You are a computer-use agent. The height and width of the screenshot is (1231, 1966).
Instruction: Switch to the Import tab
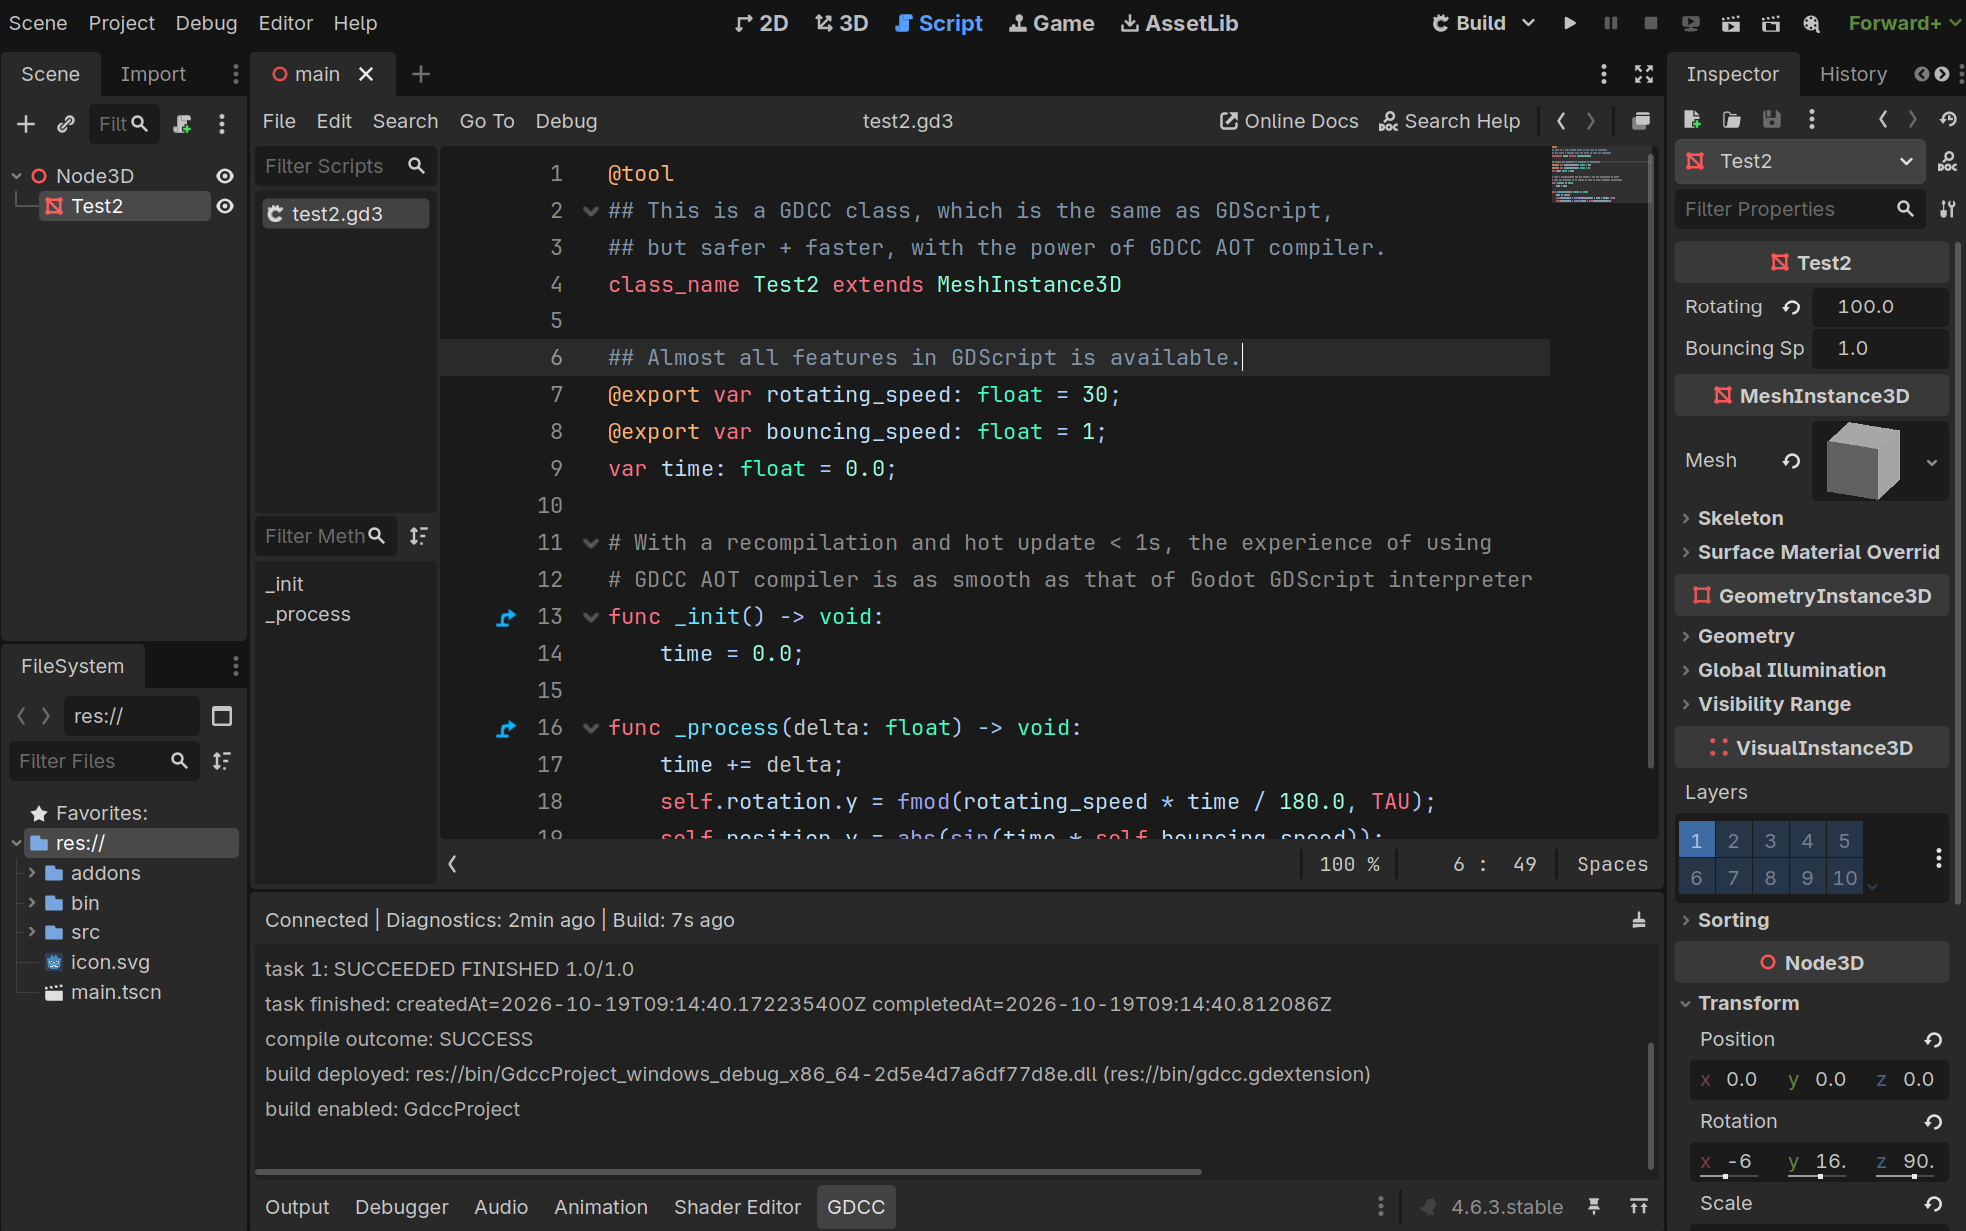(153, 74)
